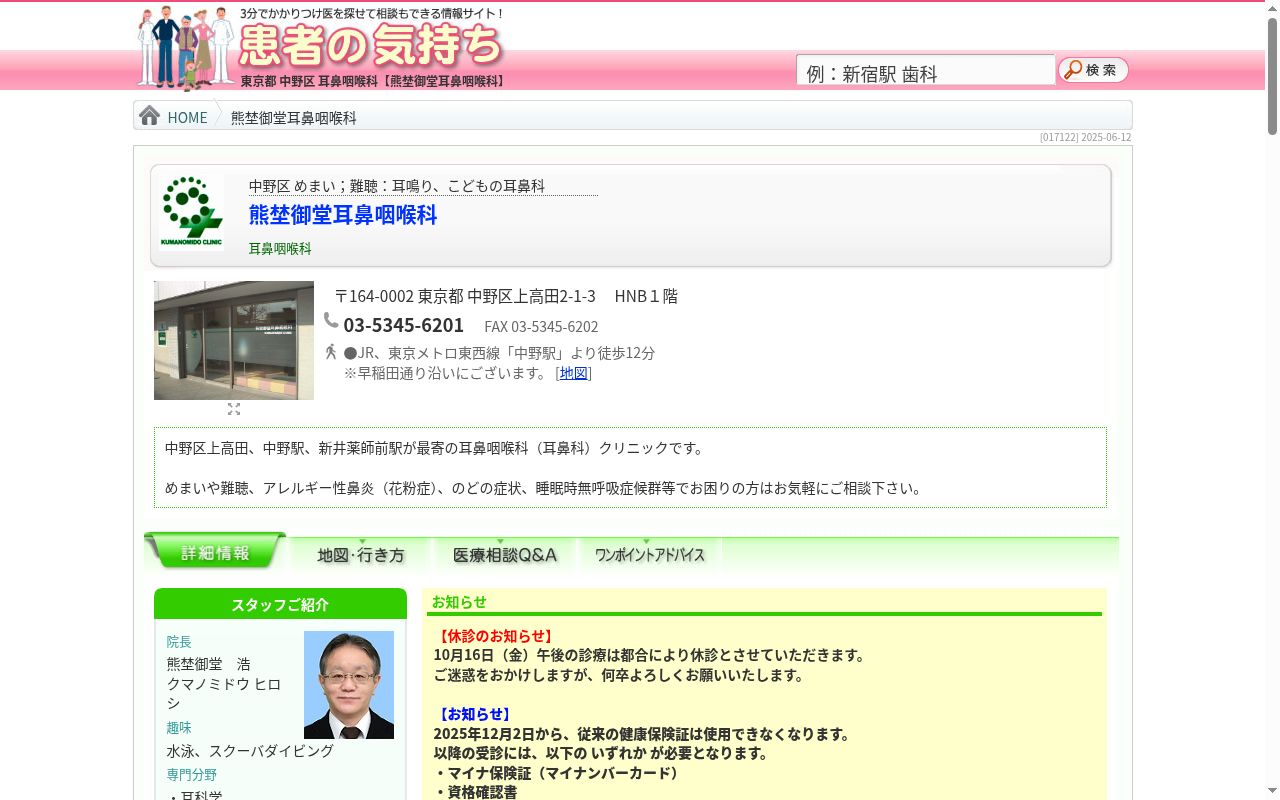Click the 水泳、スクーバダイビング hobby text
The height and width of the screenshot is (800, 1280).
pos(250,750)
